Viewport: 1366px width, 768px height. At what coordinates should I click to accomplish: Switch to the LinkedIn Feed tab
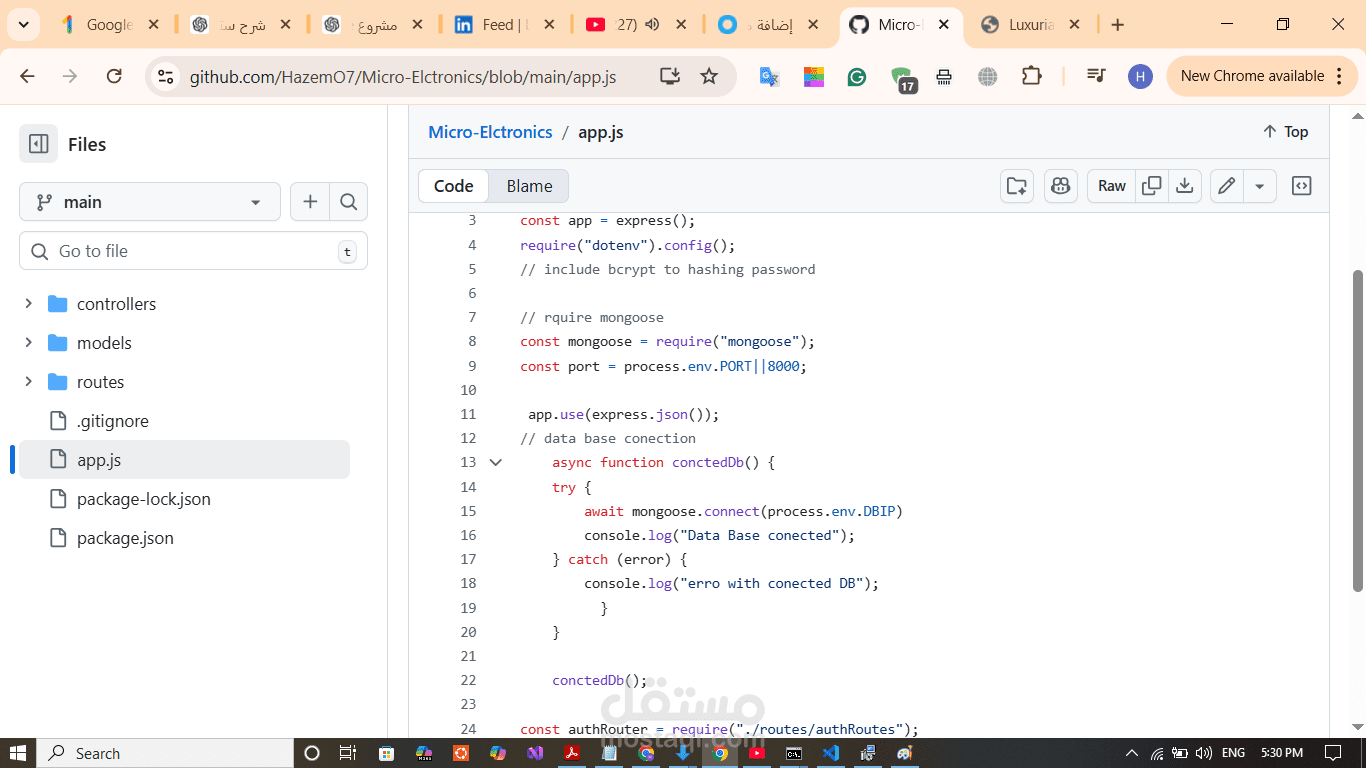coord(505,25)
